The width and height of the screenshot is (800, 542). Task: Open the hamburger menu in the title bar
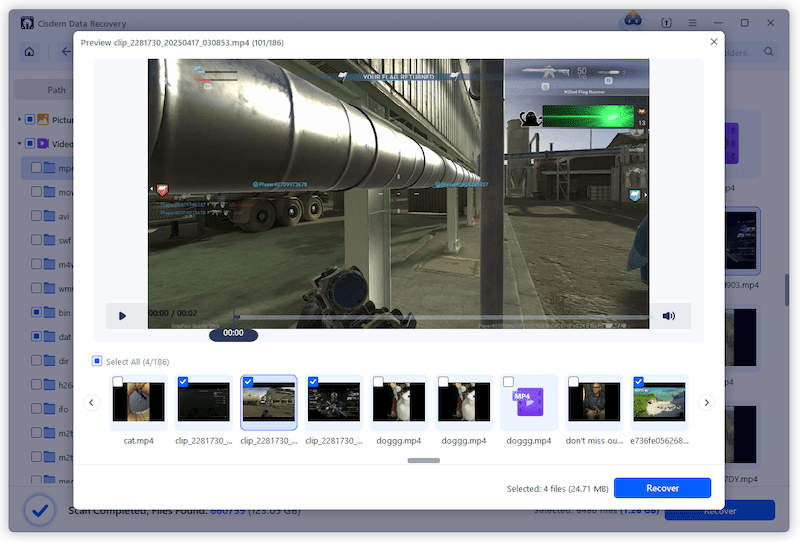[692, 22]
